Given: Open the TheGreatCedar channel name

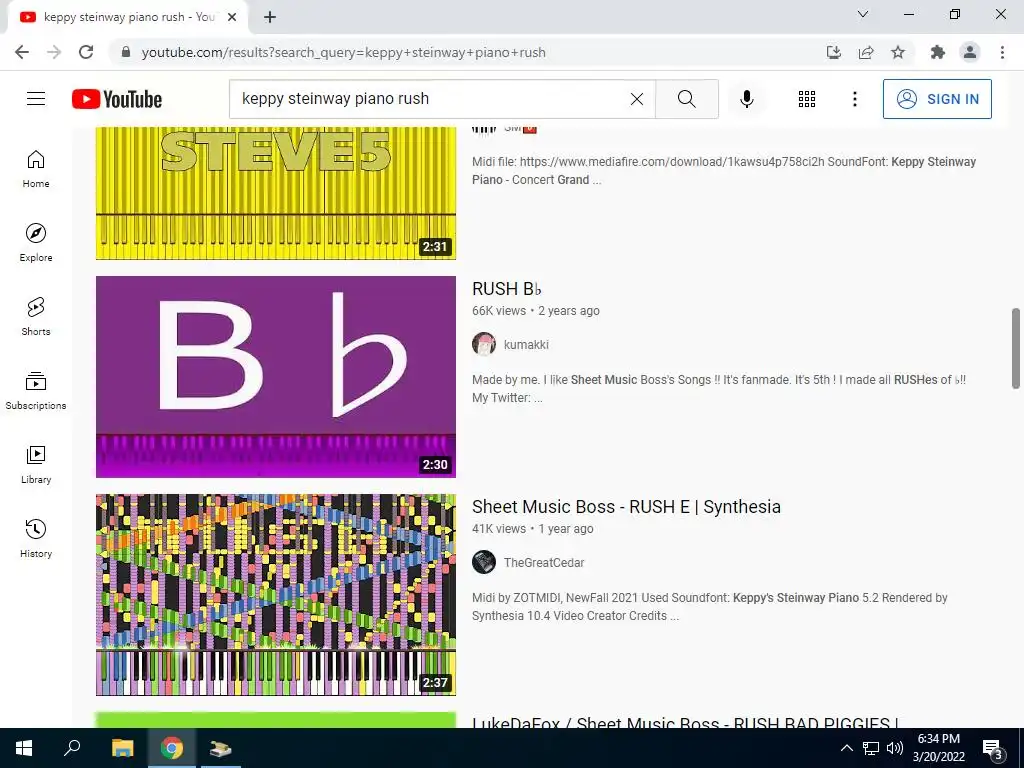Looking at the screenshot, I should pyautogui.click(x=544, y=562).
